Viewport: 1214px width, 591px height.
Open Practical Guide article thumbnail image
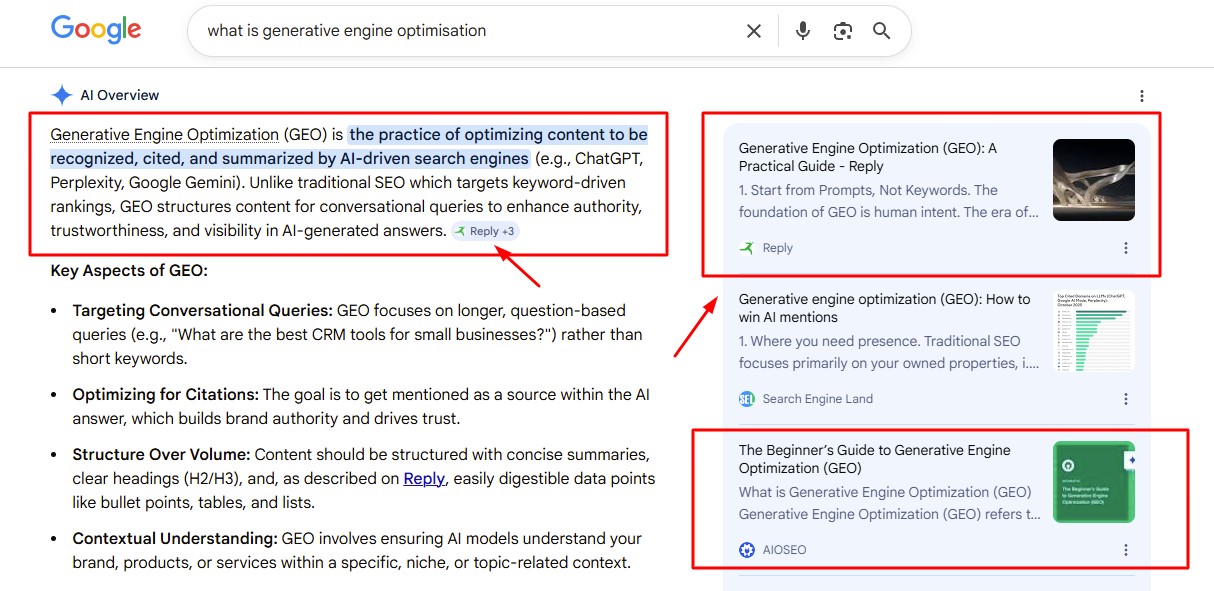pyautogui.click(x=1093, y=180)
